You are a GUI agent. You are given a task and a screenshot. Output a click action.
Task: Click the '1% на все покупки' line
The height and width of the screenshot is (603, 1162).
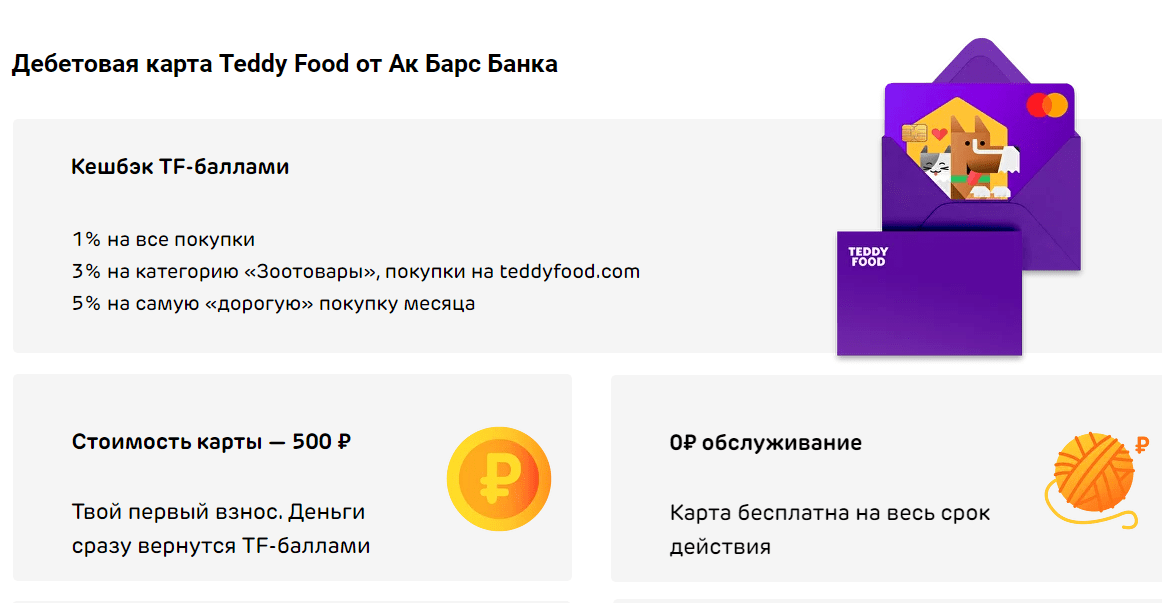tap(163, 240)
